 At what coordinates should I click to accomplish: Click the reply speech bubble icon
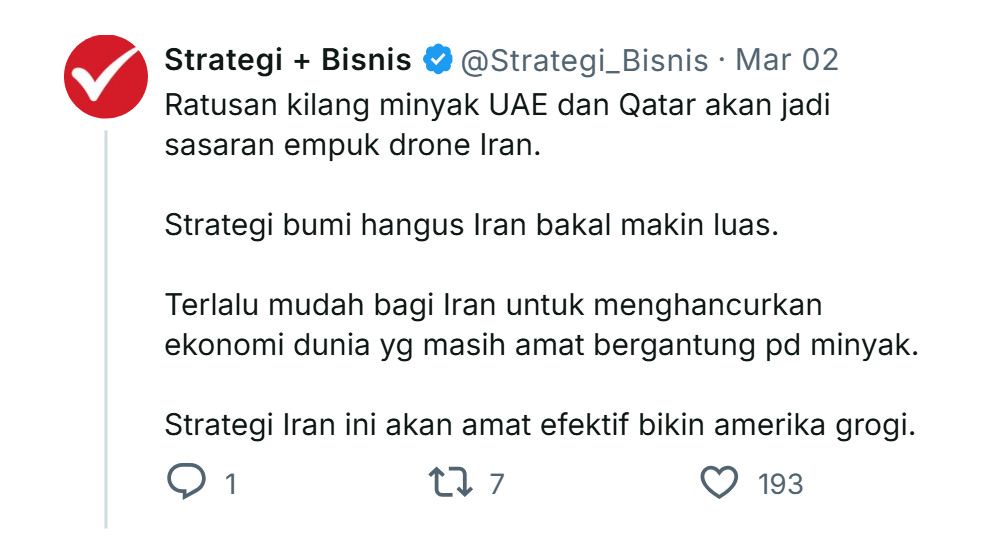[x=185, y=483]
